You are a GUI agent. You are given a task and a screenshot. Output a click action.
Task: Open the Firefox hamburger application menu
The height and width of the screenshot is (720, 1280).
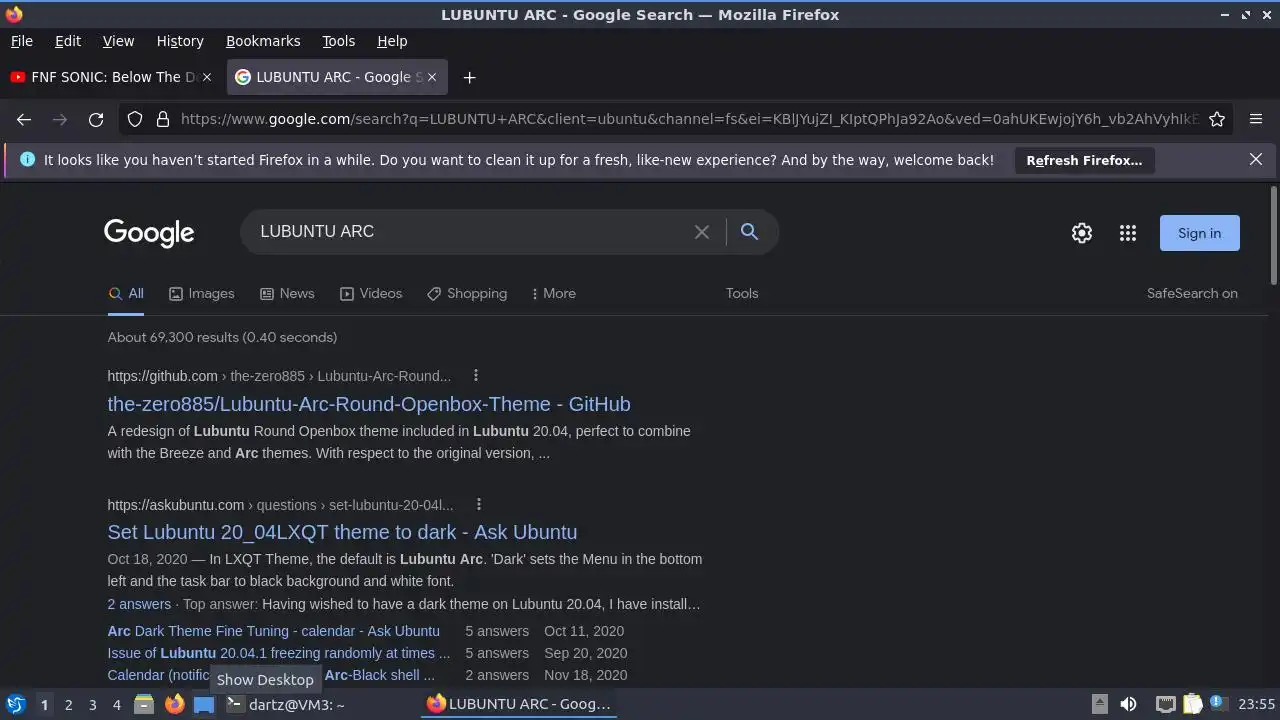[x=1256, y=119]
